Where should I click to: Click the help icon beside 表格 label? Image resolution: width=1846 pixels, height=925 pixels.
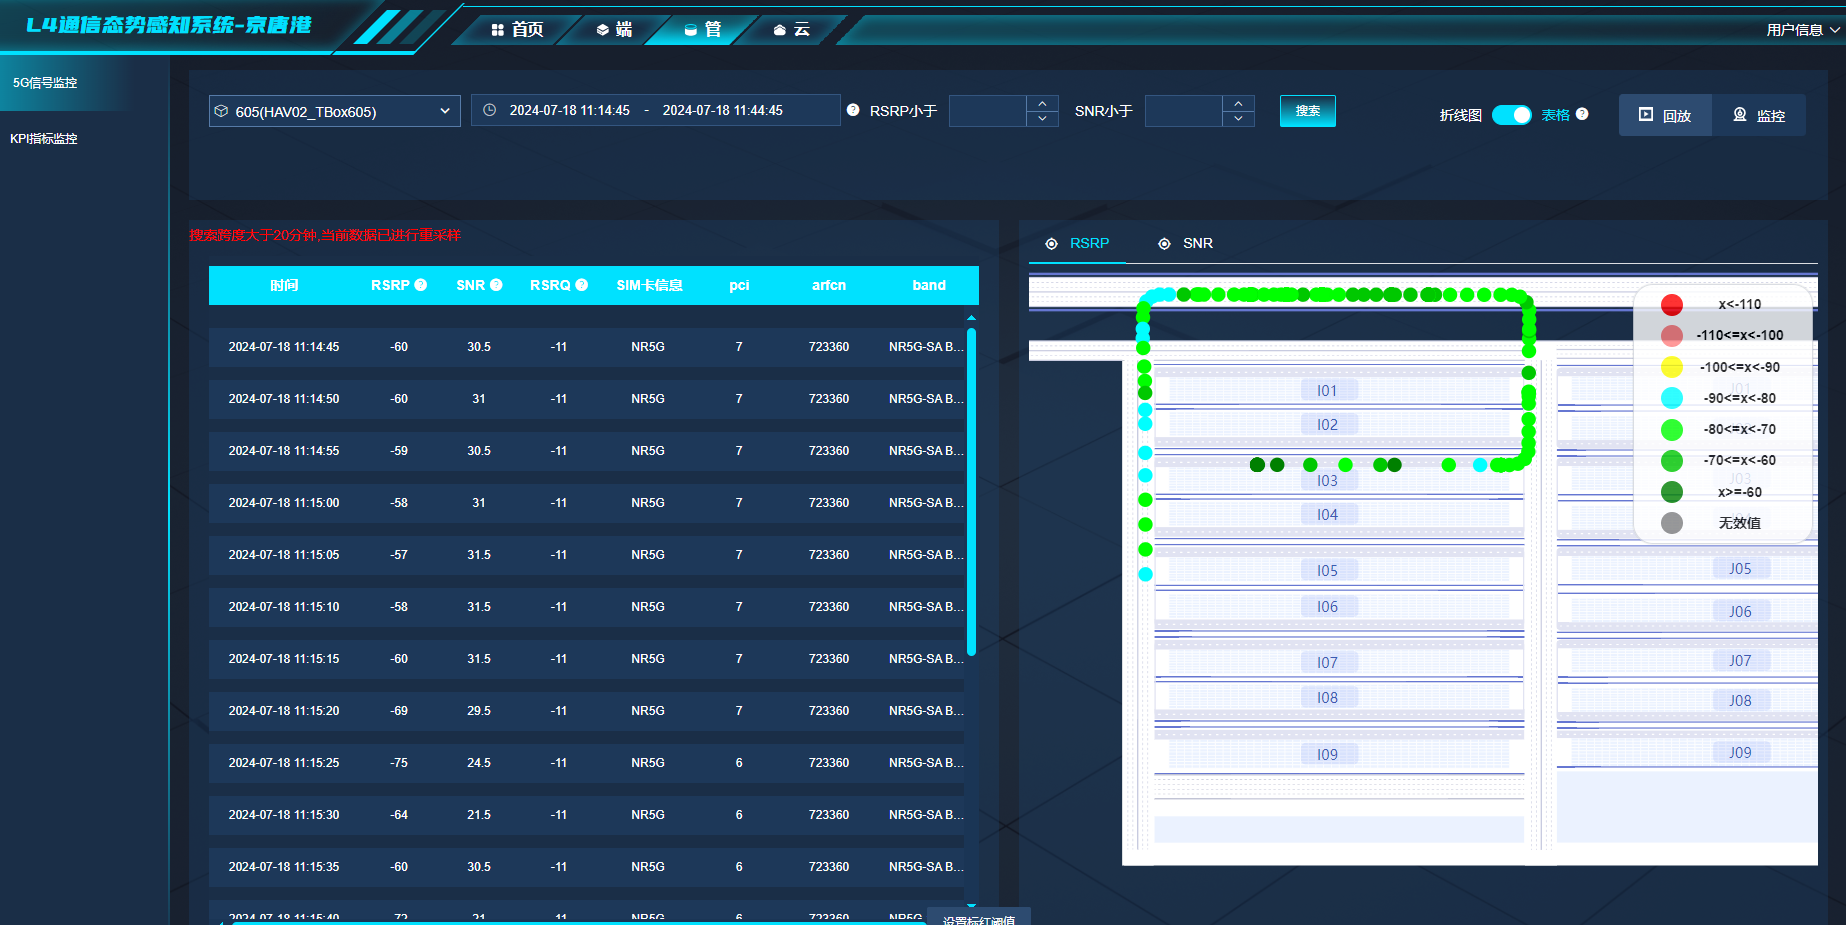coord(1582,114)
